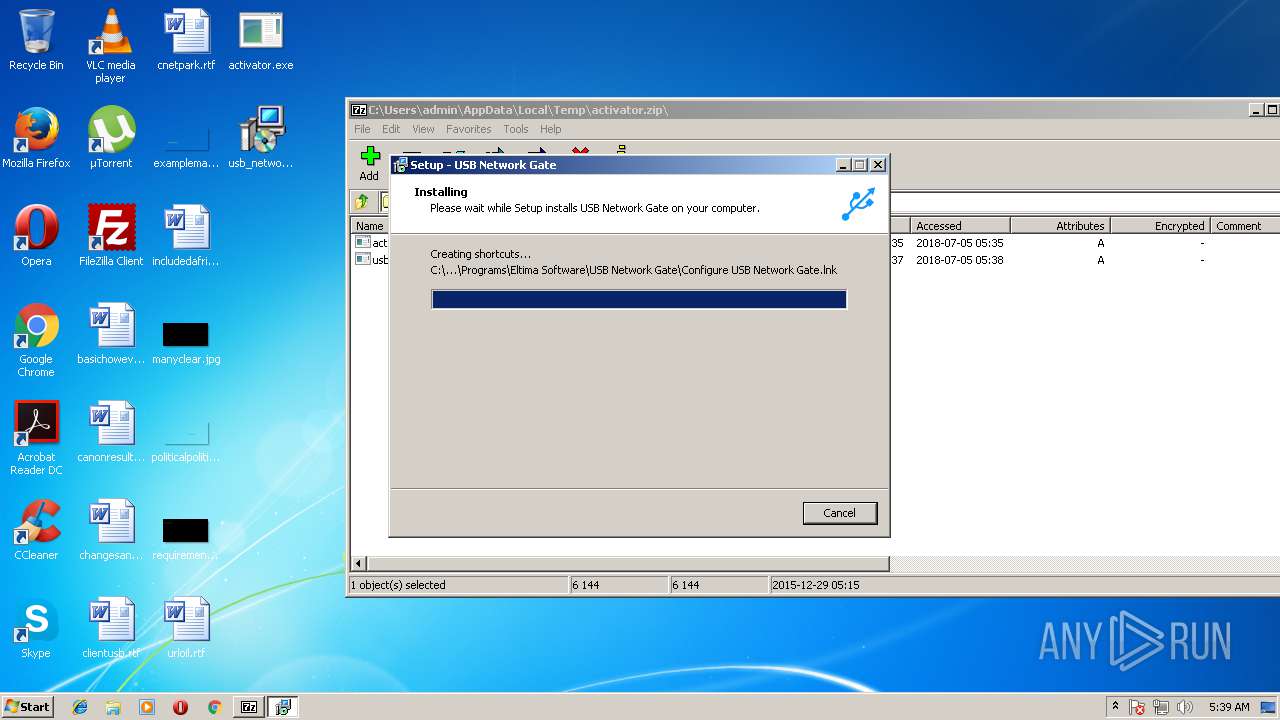This screenshot has width=1280, height=720.
Task: Open the 7-Zip Help menu
Action: click(551, 129)
